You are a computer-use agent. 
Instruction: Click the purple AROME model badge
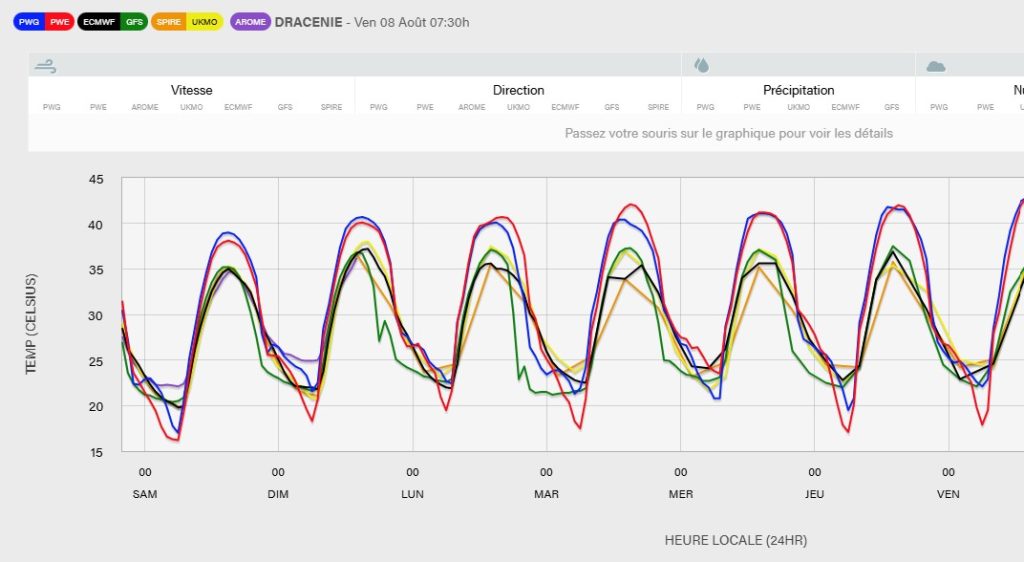coord(250,22)
